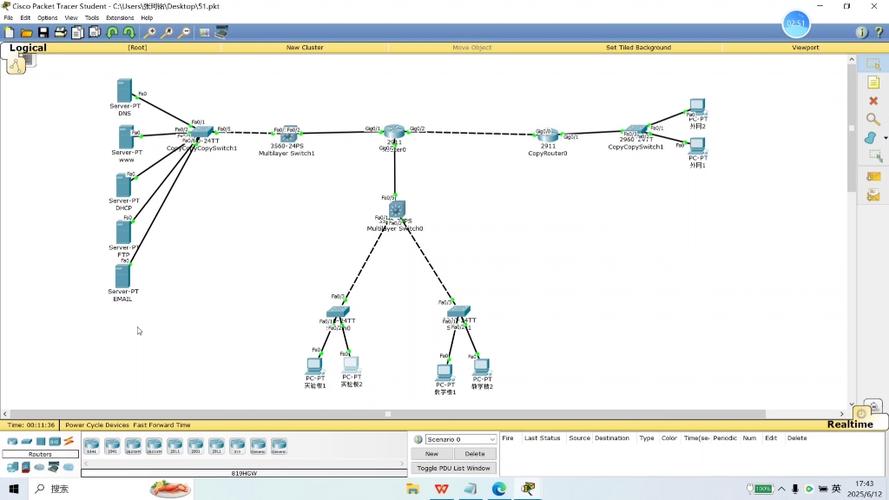Click Set Tiled Background

(x=638, y=47)
